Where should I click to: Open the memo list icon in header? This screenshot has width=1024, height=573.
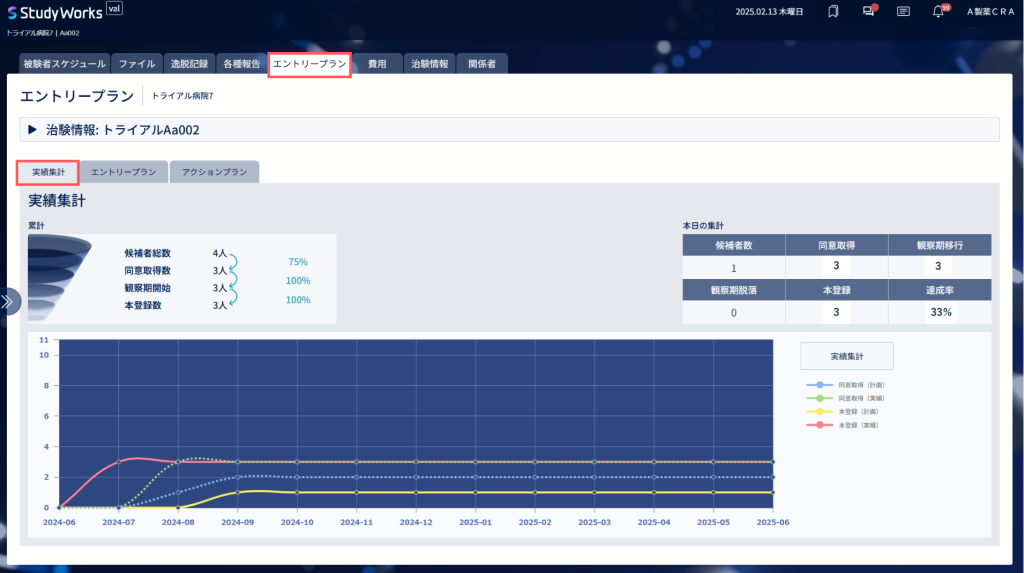tap(903, 11)
